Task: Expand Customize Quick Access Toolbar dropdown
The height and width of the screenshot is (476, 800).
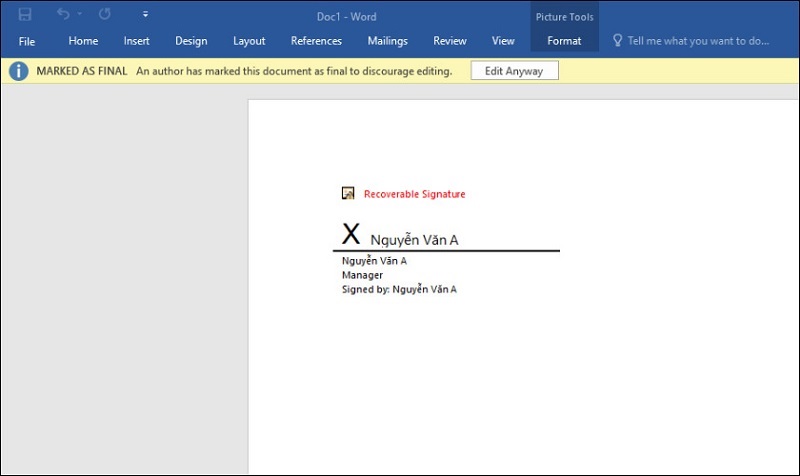Action: point(146,15)
